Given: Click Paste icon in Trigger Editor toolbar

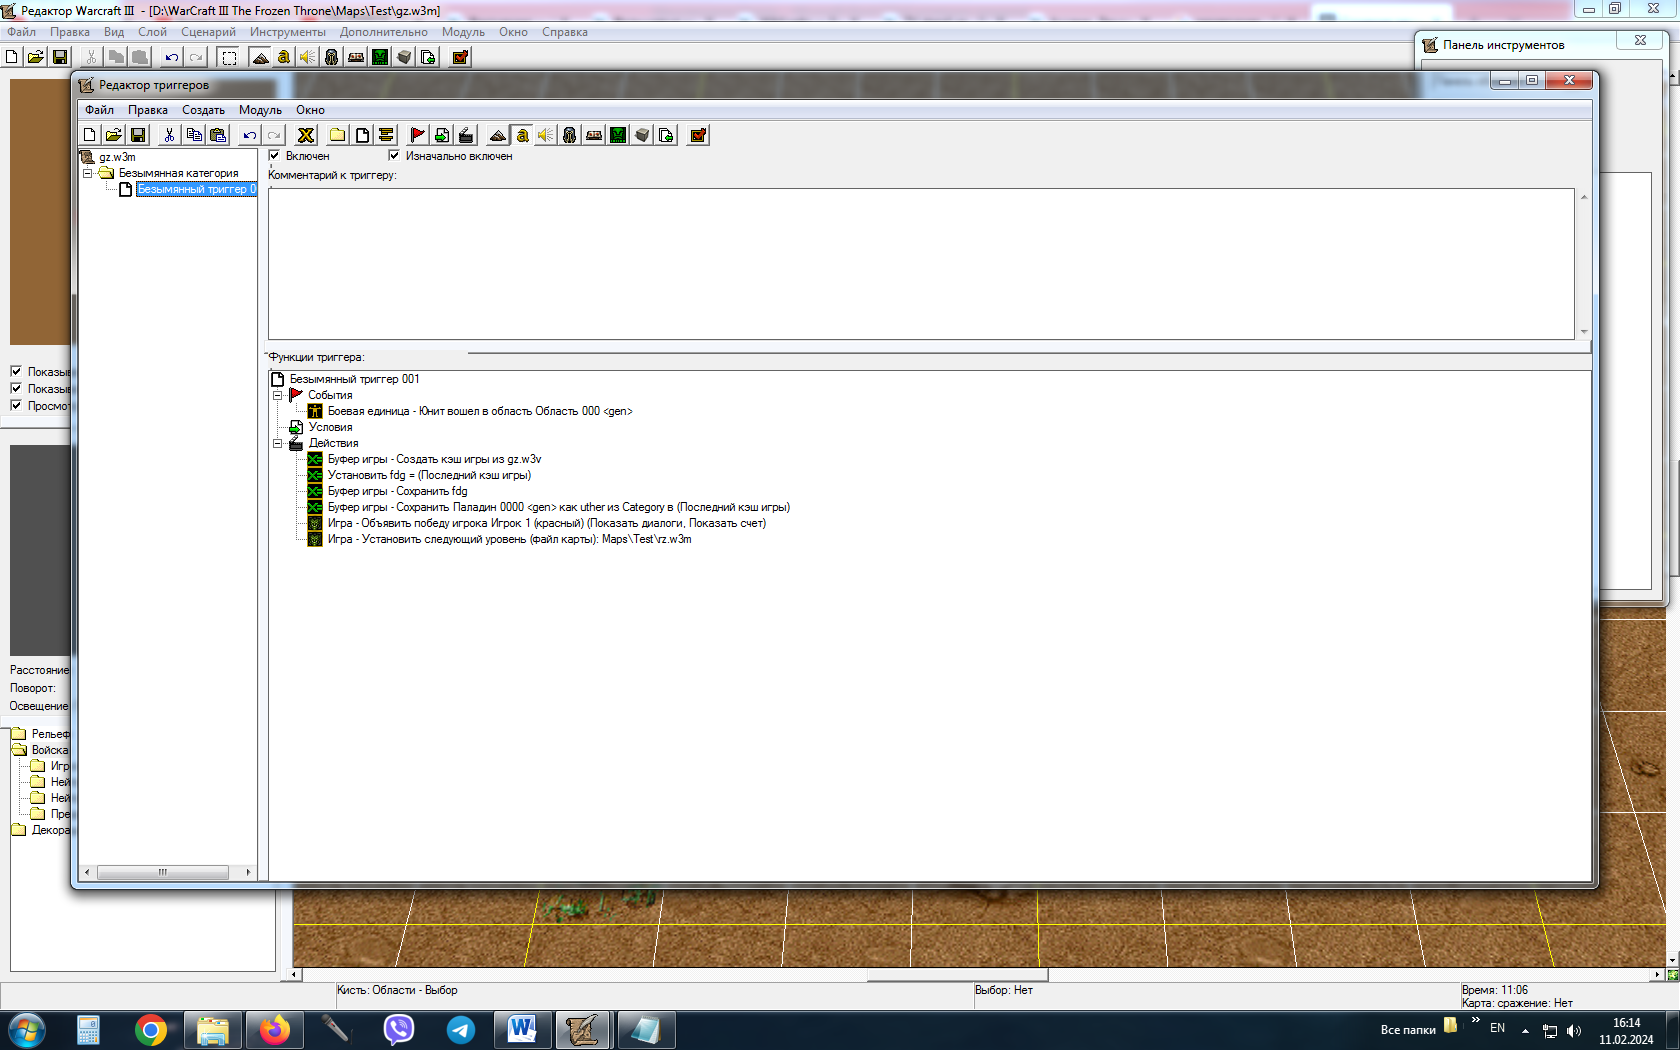Looking at the screenshot, I should click(x=218, y=135).
